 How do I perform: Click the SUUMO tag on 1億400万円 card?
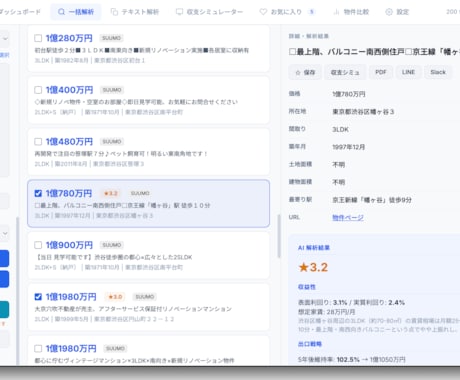112,90
